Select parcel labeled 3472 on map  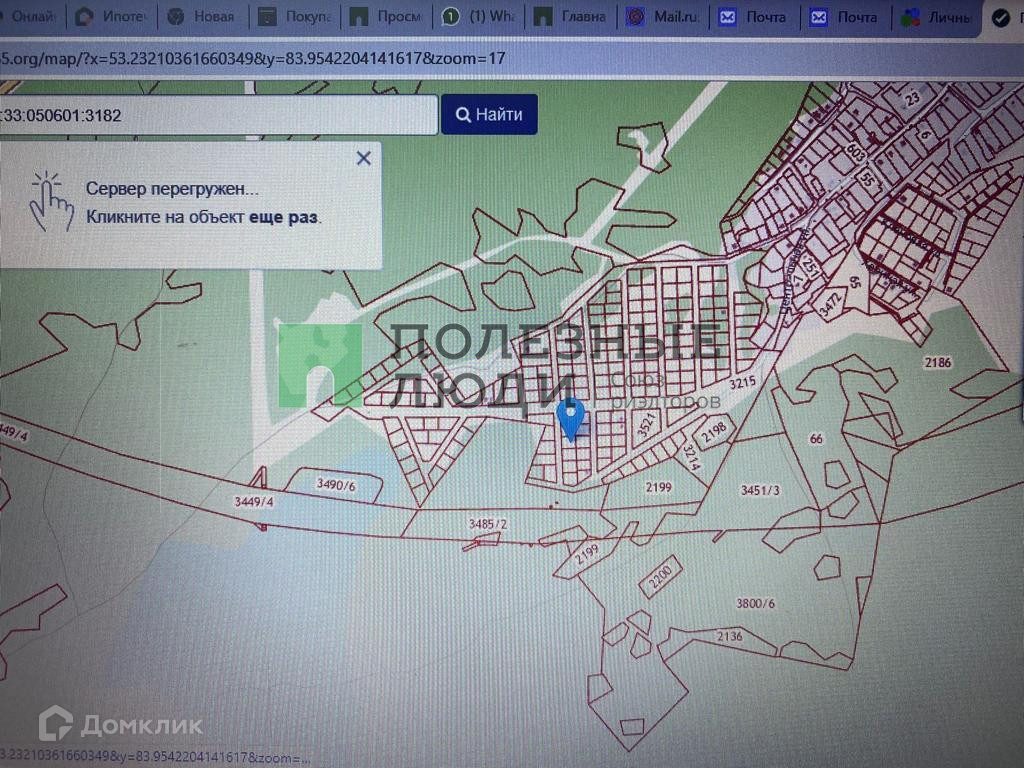(x=830, y=304)
